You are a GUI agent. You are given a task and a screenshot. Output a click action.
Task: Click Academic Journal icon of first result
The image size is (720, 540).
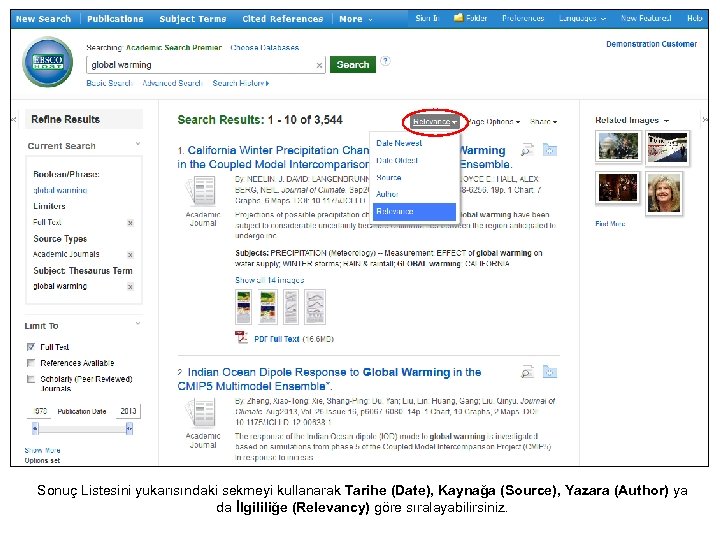pos(202,191)
